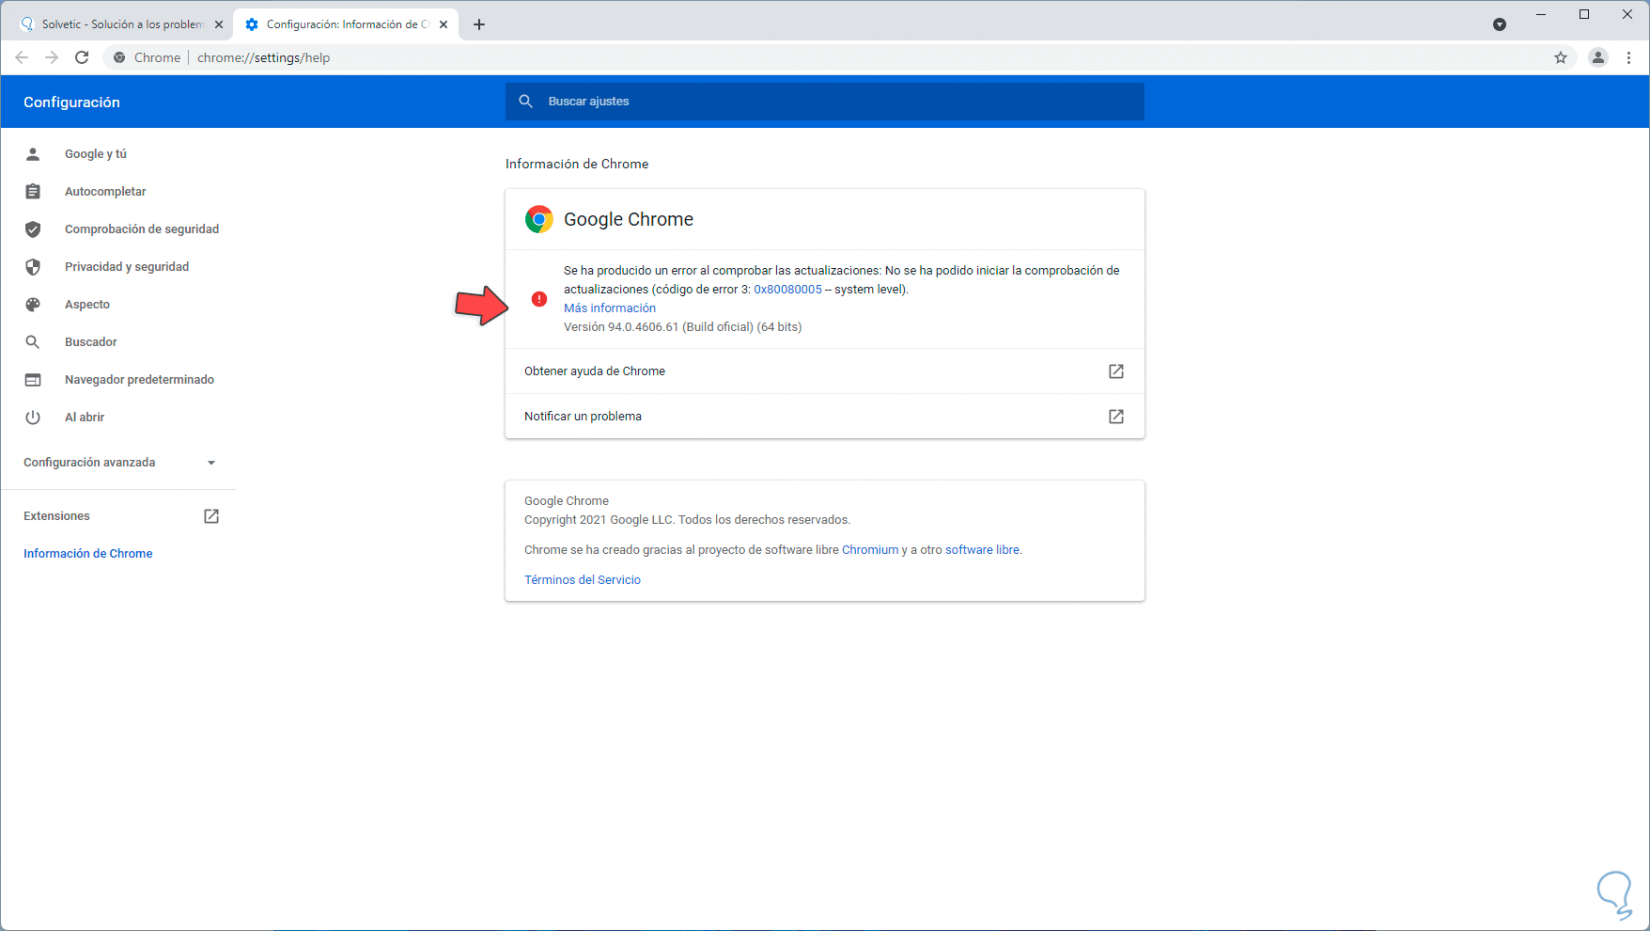The width and height of the screenshot is (1650, 931).
Task: Click the Notificar un problema external icon
Action: [1116, 416]
